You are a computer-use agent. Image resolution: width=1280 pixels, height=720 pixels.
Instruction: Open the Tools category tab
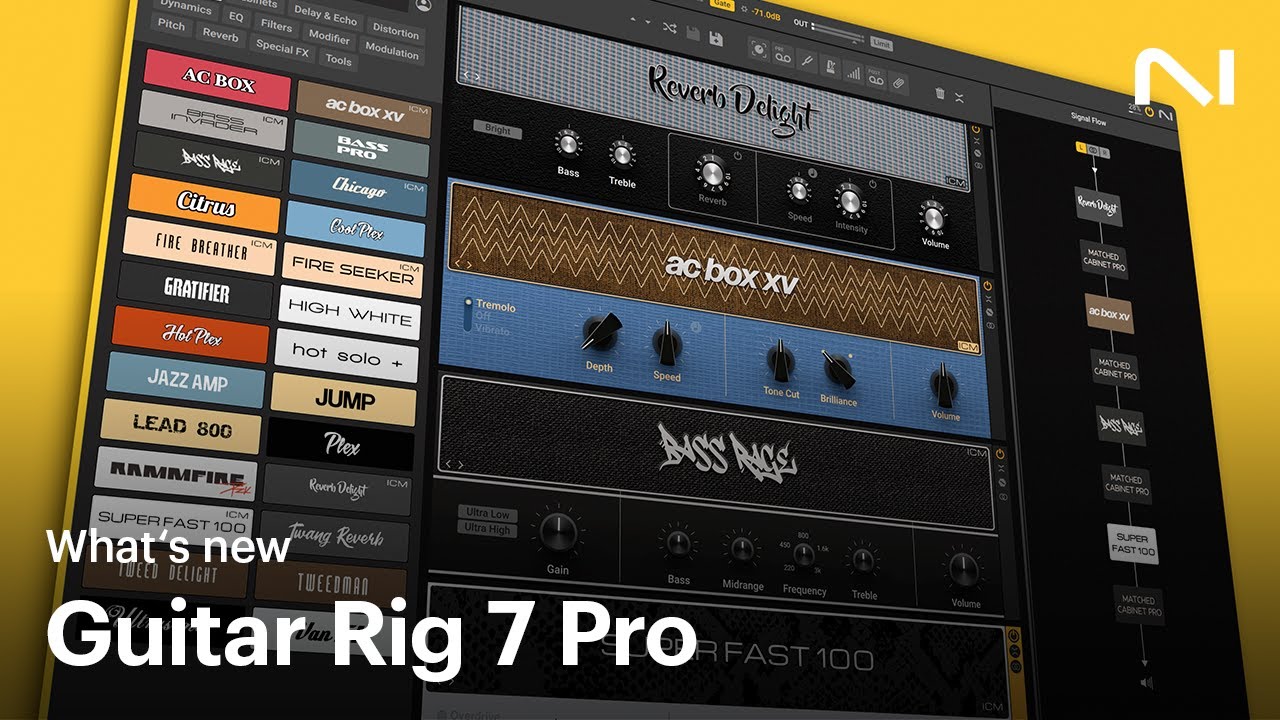click(339, 60)
